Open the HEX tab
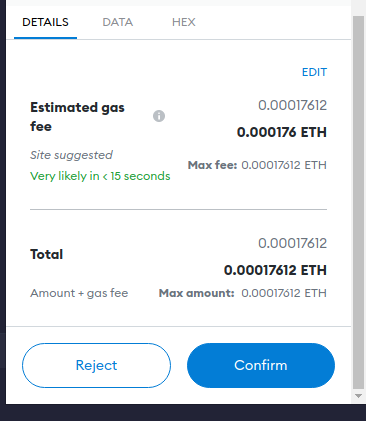The width and height of the screenshot is (366, 421). pyautogui.click(x=184, y=22)
